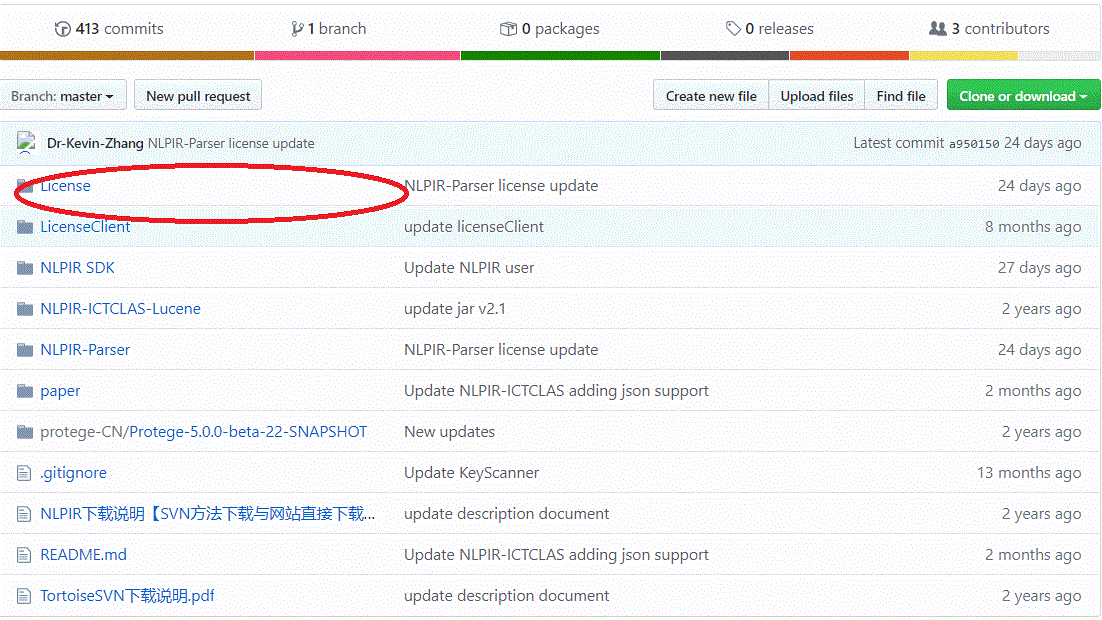This screenshot has width=1102, height=620.
Task: Open the NLPIR-ICTCLAS-Lucene folder
Action: pos(119,308)
